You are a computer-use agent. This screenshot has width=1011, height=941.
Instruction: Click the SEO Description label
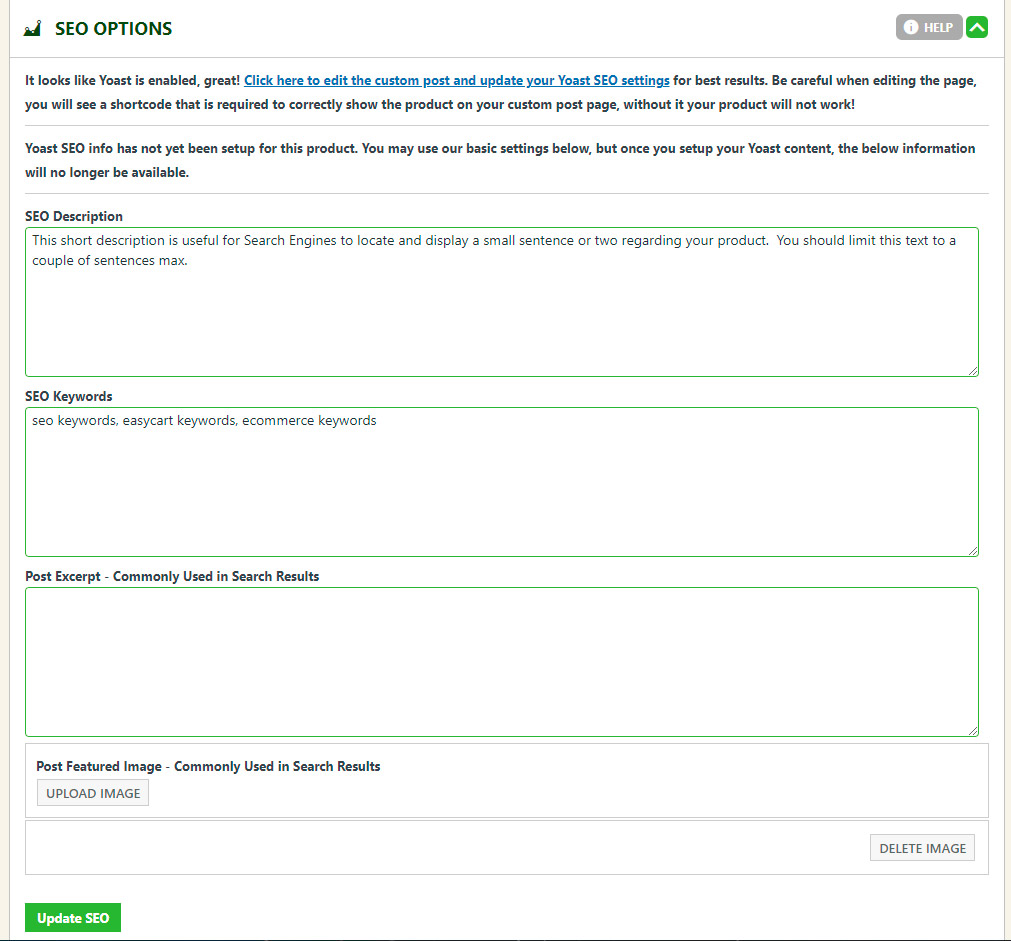click(x=74, y=216)
